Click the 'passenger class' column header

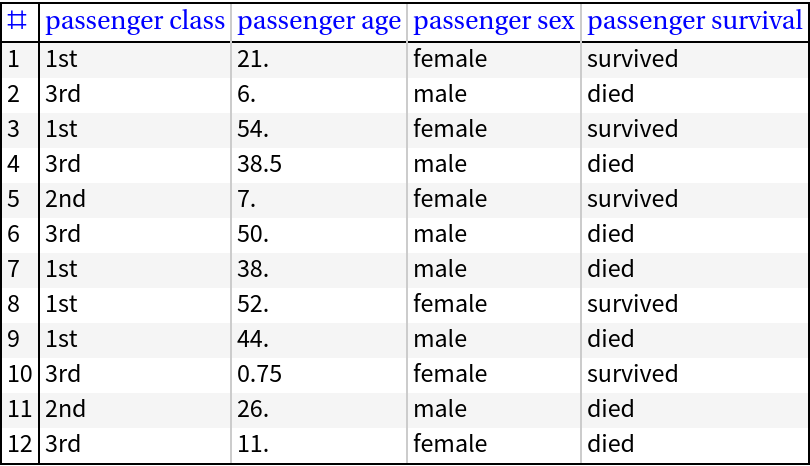click(135, 21)
